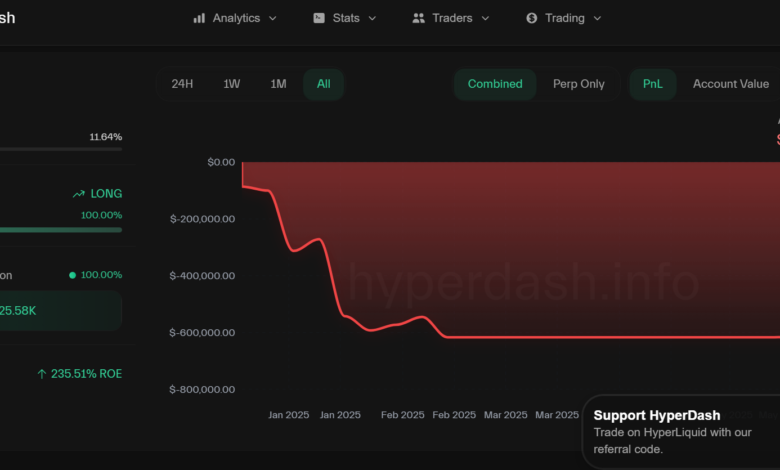Click the Stats terminal icon
This screenshot has width=780, height=470.
(x=319, y=18)
